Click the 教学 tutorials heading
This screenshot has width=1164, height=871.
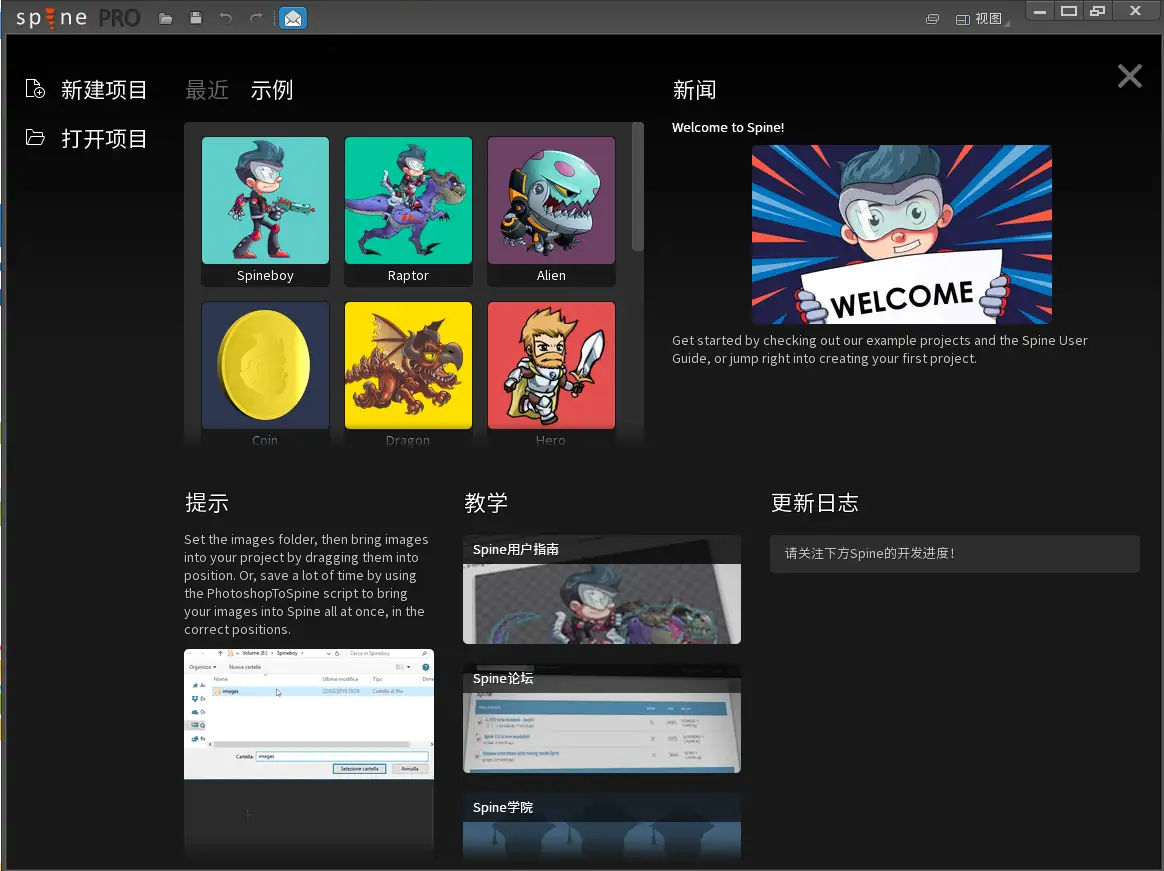click(x=485, y=503)
